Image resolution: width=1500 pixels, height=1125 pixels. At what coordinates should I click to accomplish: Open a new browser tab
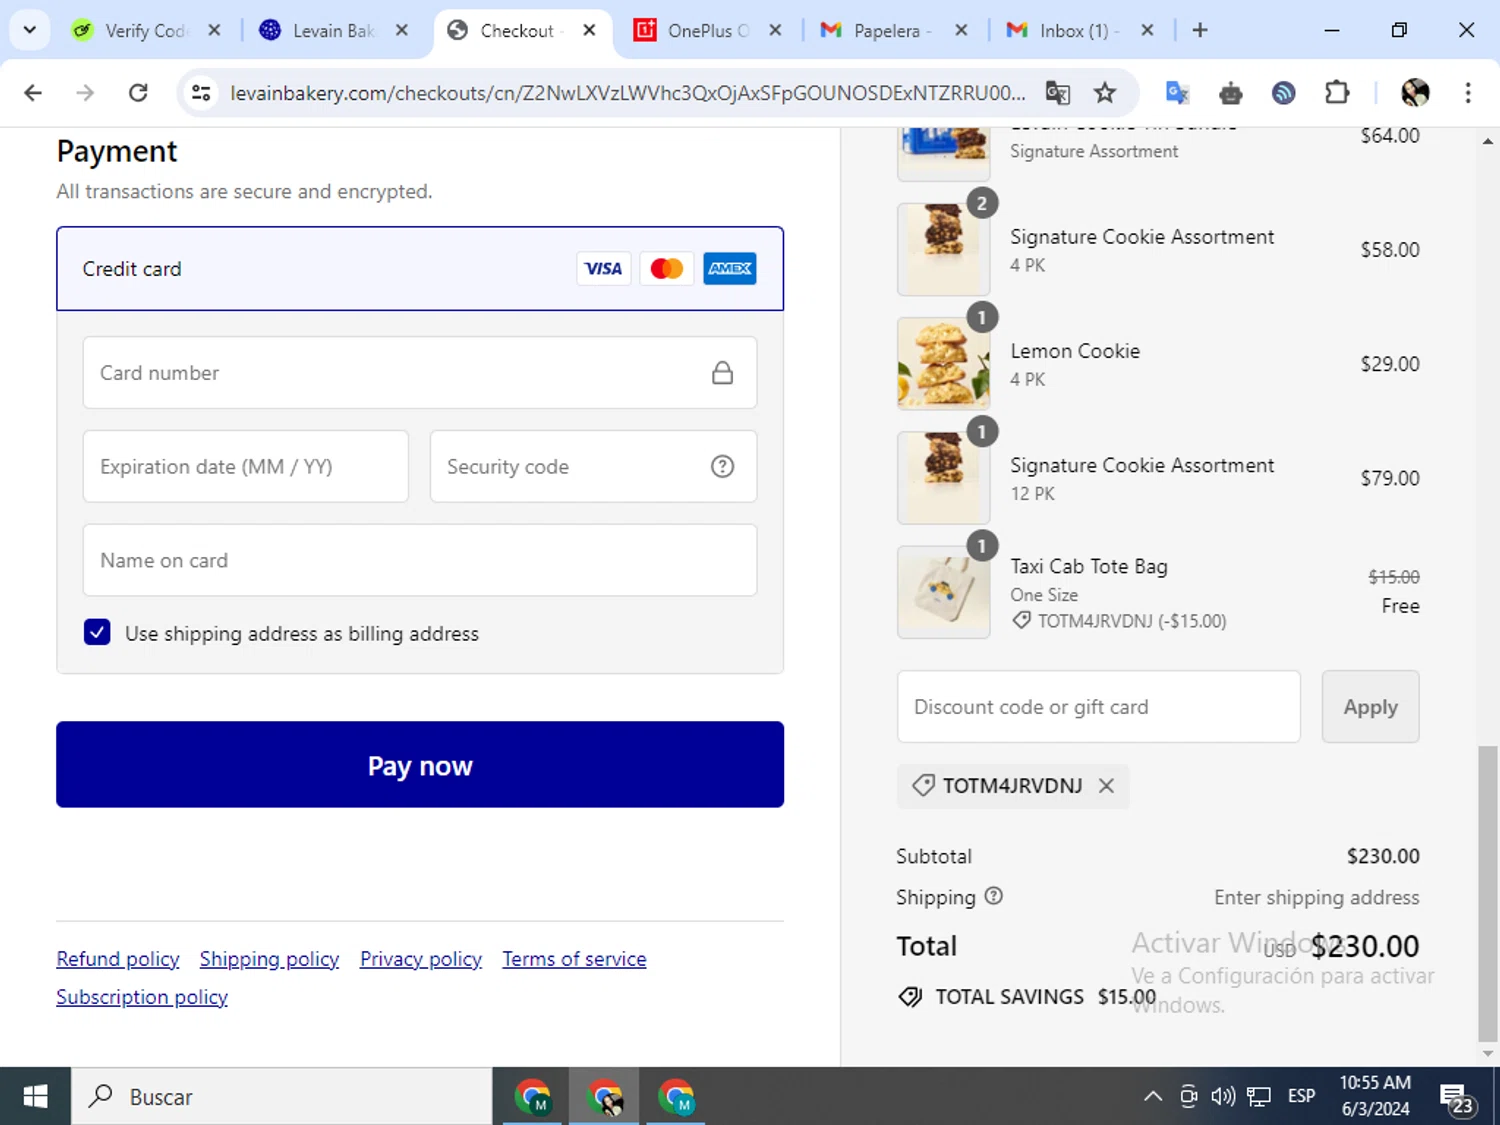(x=1200, y=30)
